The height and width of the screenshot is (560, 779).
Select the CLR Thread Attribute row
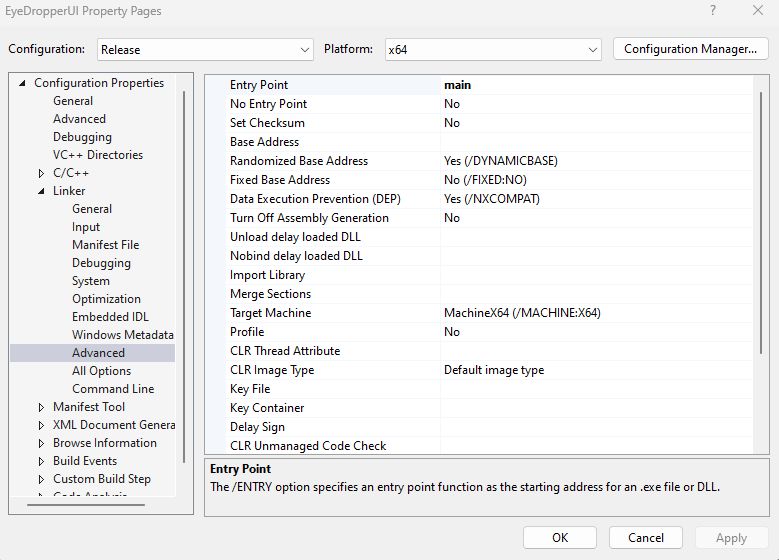[x=488, y=351]
